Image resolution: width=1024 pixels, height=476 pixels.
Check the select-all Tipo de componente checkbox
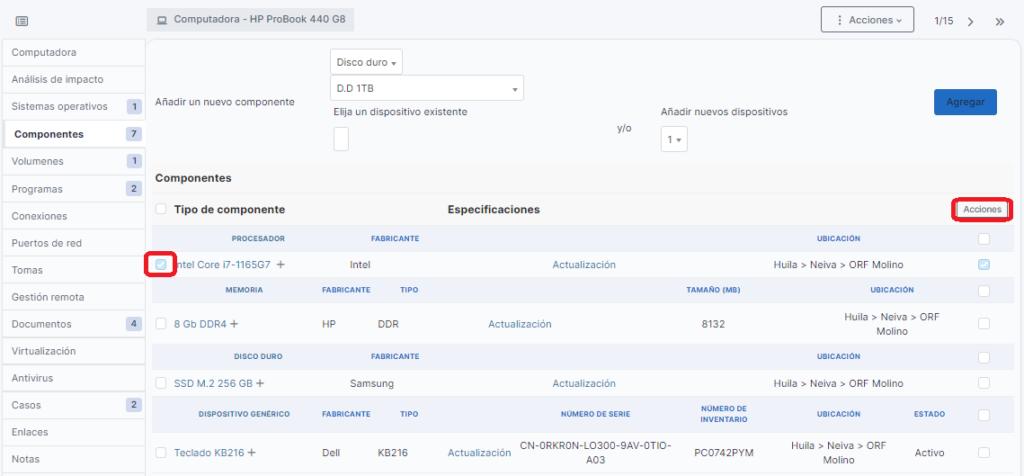[x=161, y=209]
